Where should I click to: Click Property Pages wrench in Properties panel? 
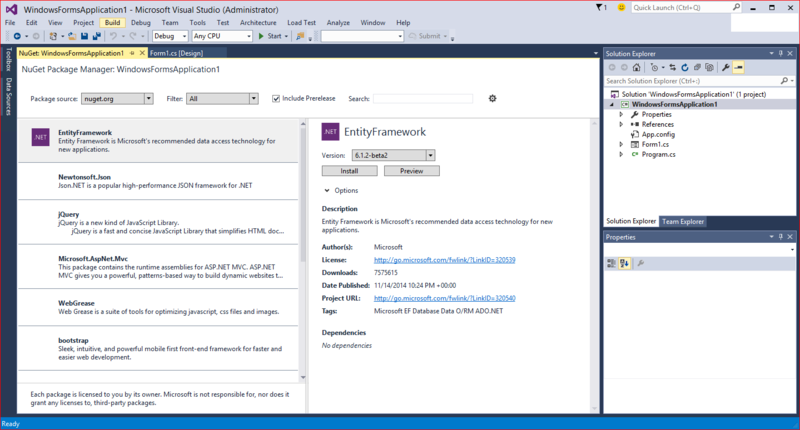click(641, 263)
